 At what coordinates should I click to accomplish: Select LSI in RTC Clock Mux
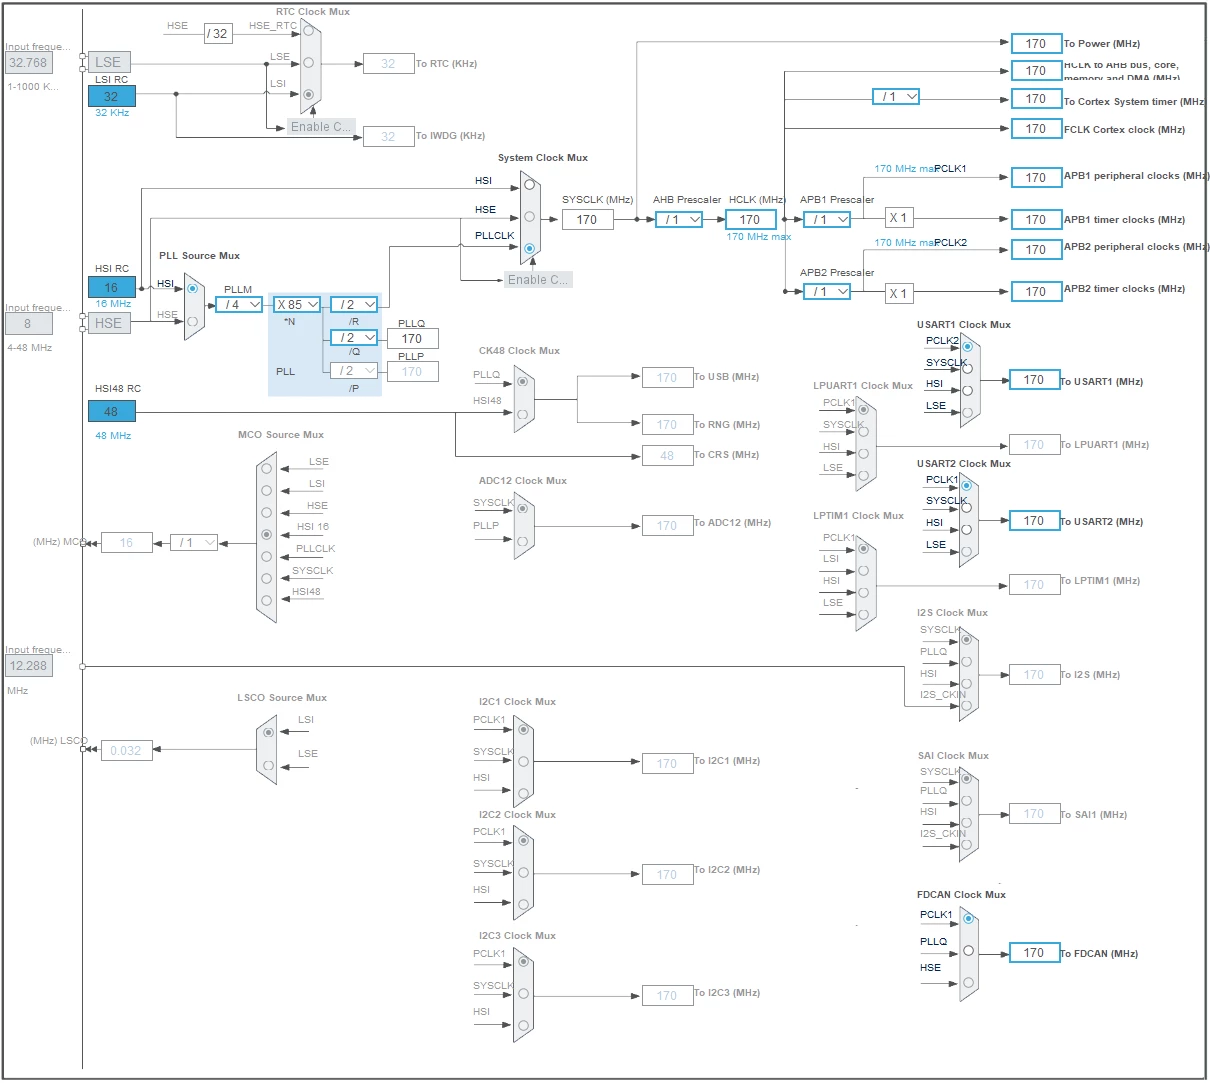click(308, 94)
